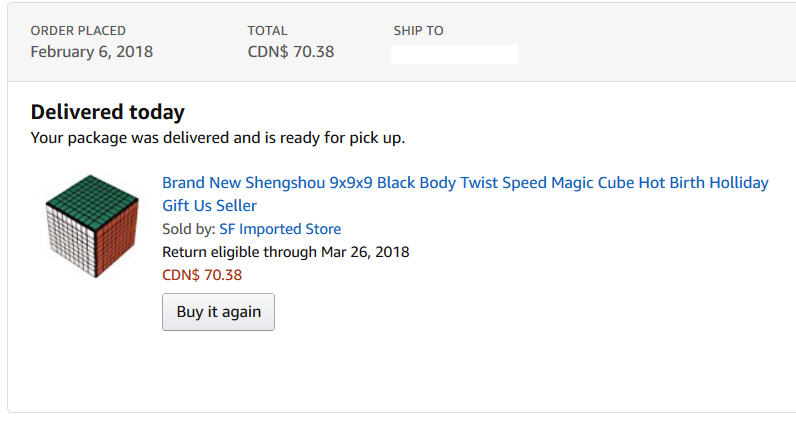
Task: Click the SHIP TO label
Action: pos(418,30)
